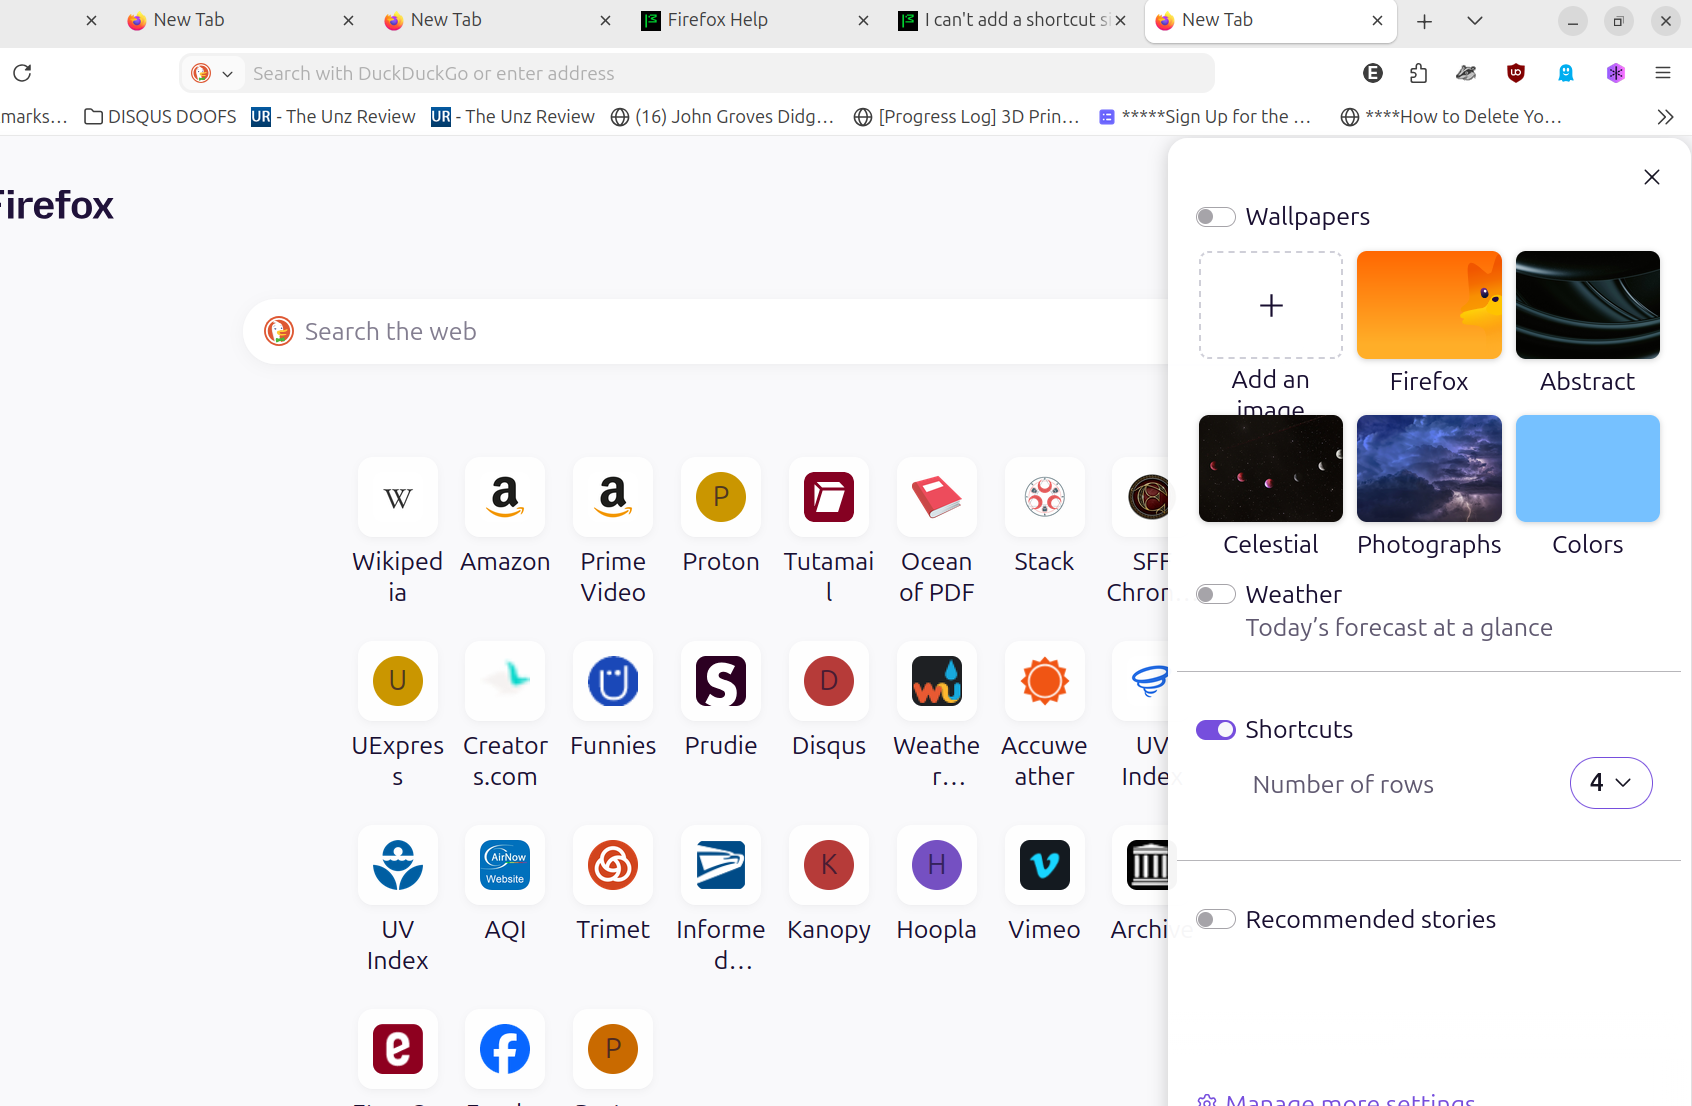Click the circled E extension icon
Image resolution: width=1692 pixels, height=1106 pixels.
tap(1373, 73)
